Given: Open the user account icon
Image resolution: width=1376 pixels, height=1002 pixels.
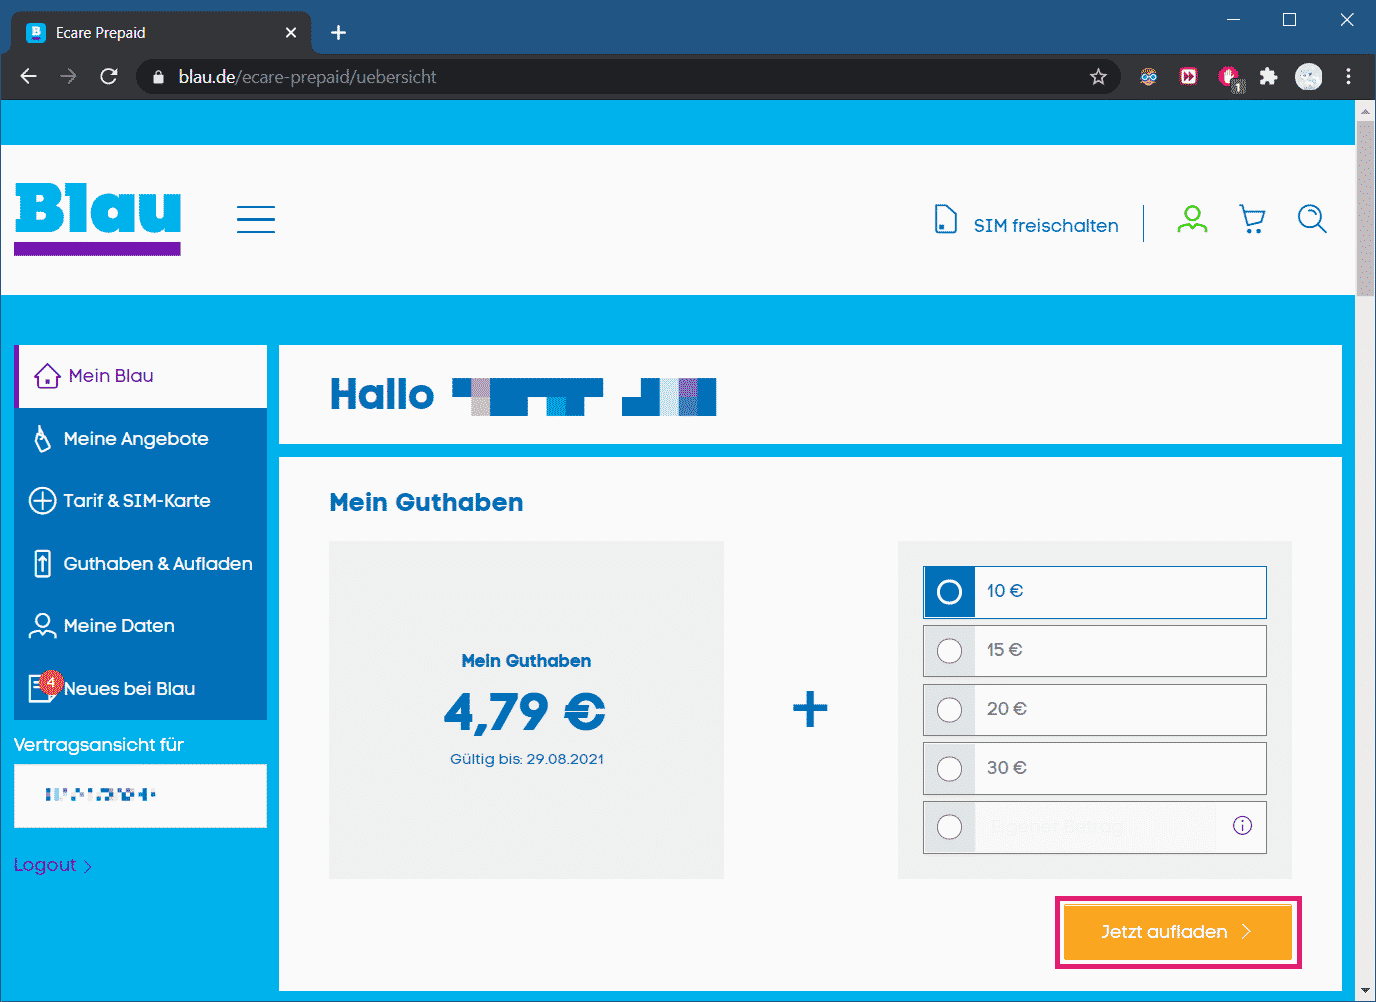Looking at the screenshot, I should [1192, 219].
